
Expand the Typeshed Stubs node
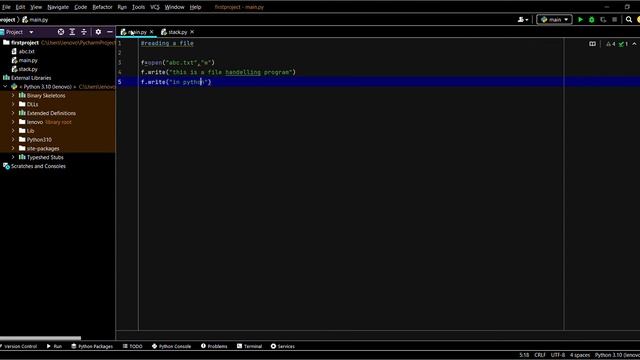tap(13, 157)
